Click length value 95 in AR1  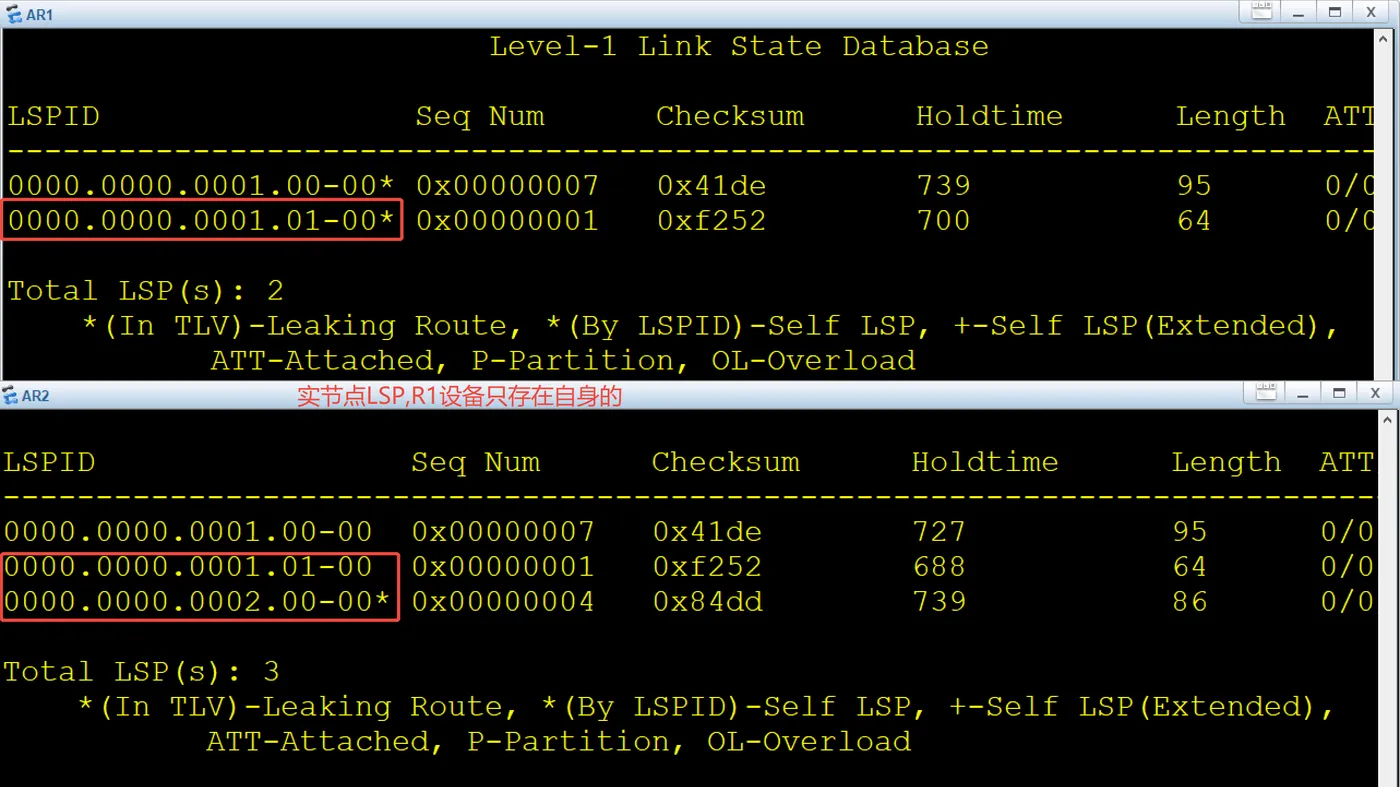tap(1194, 186)
